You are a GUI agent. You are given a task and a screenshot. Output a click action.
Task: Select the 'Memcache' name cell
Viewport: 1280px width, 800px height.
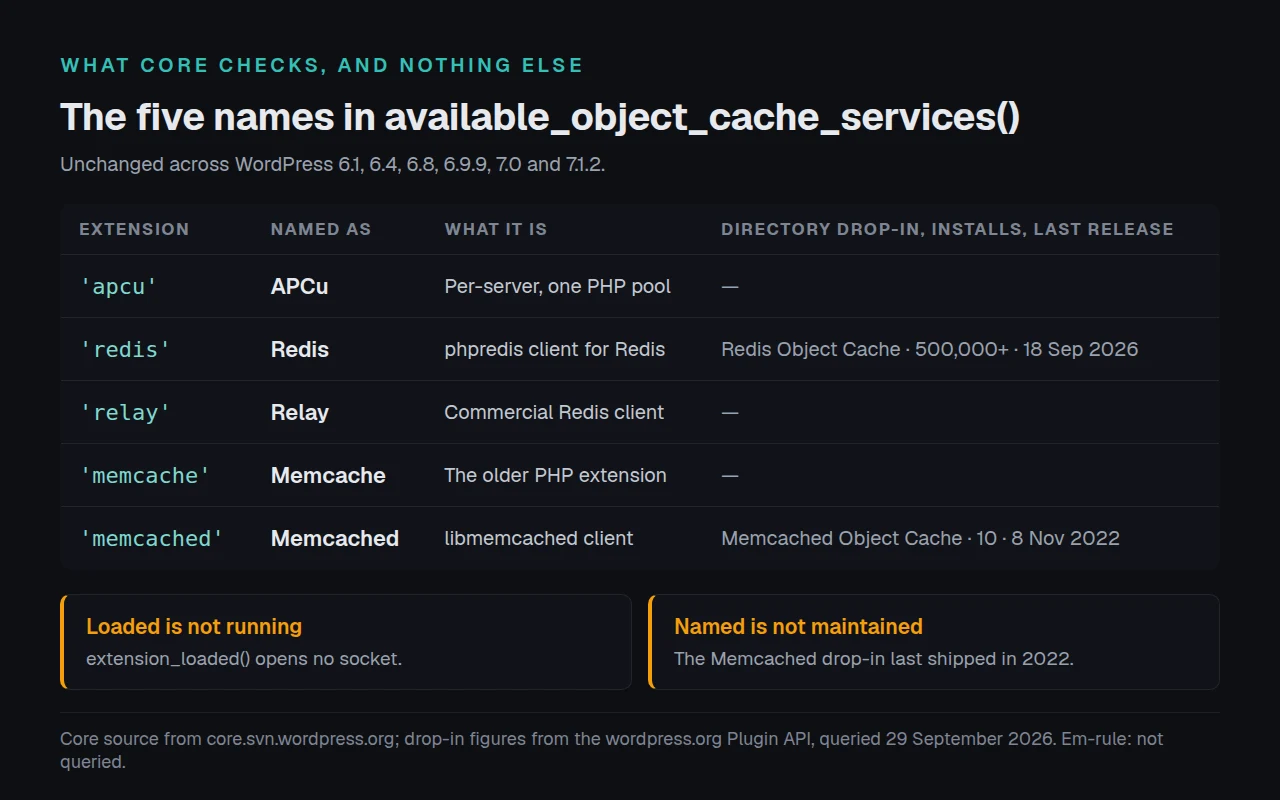click(328, 475)
